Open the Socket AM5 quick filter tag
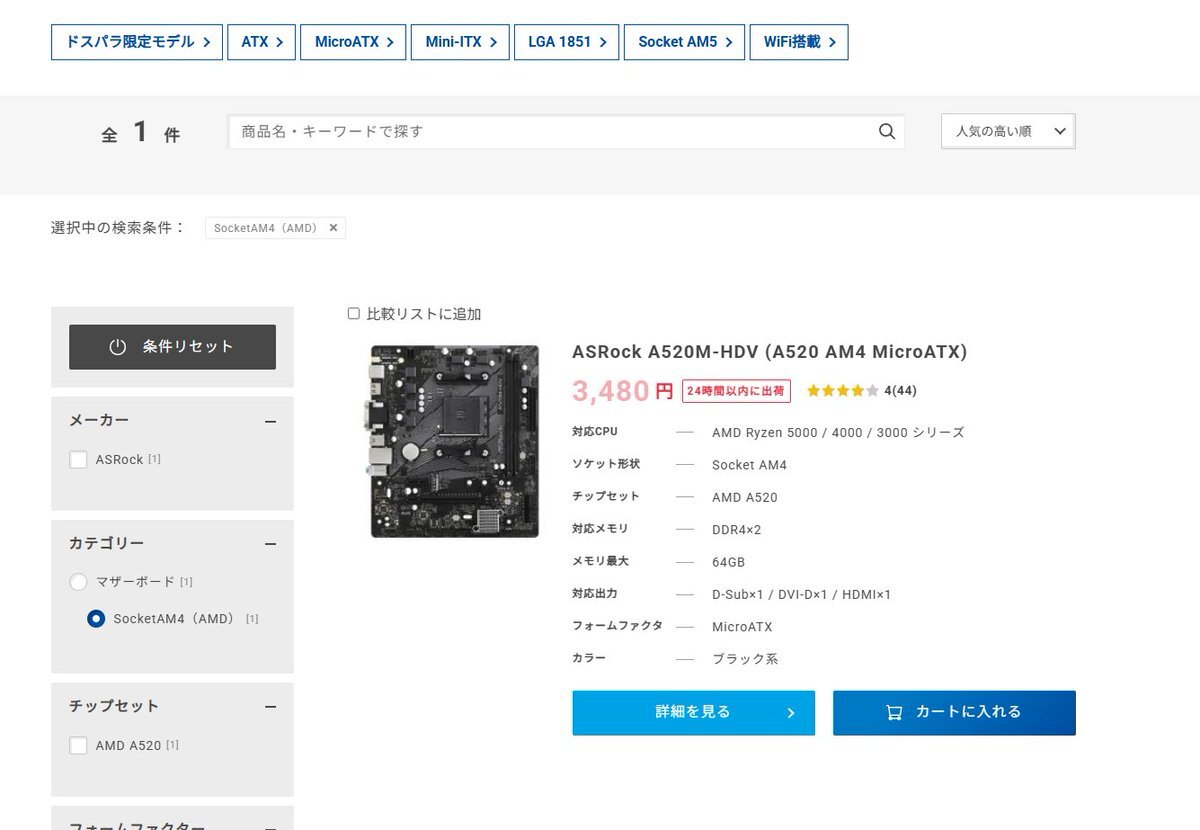 [684, 42]
